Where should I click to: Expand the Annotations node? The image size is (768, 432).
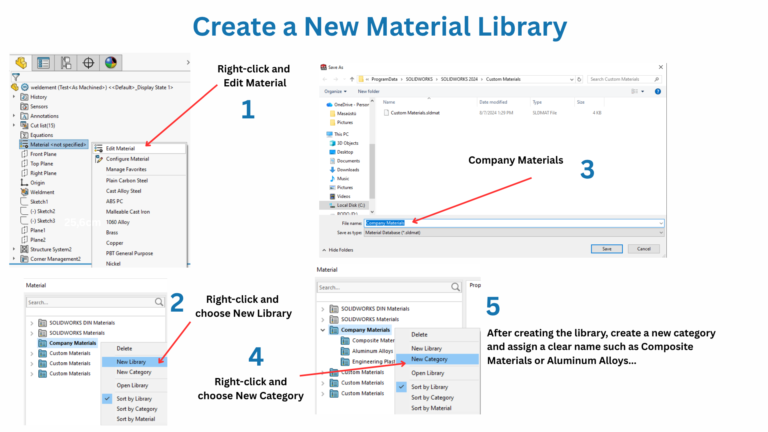coord(14,116)
